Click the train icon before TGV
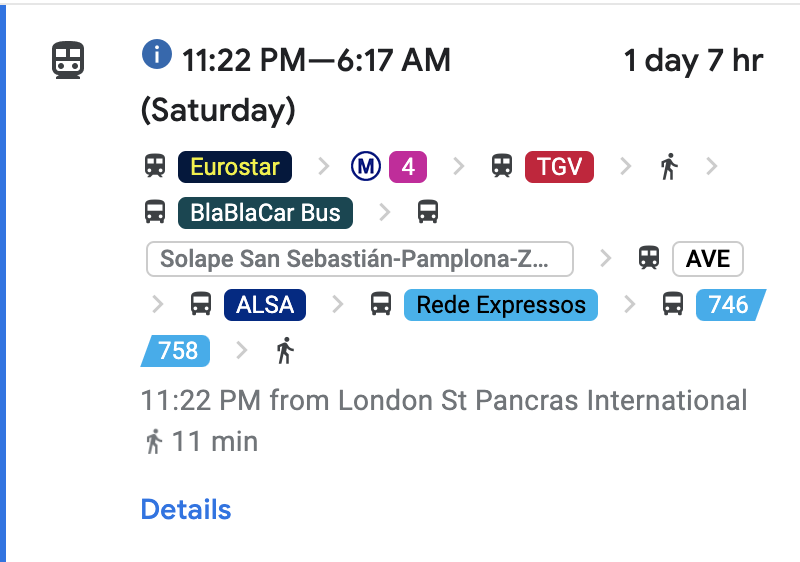This screenshot has height=562, width=800. coord(502,166)
